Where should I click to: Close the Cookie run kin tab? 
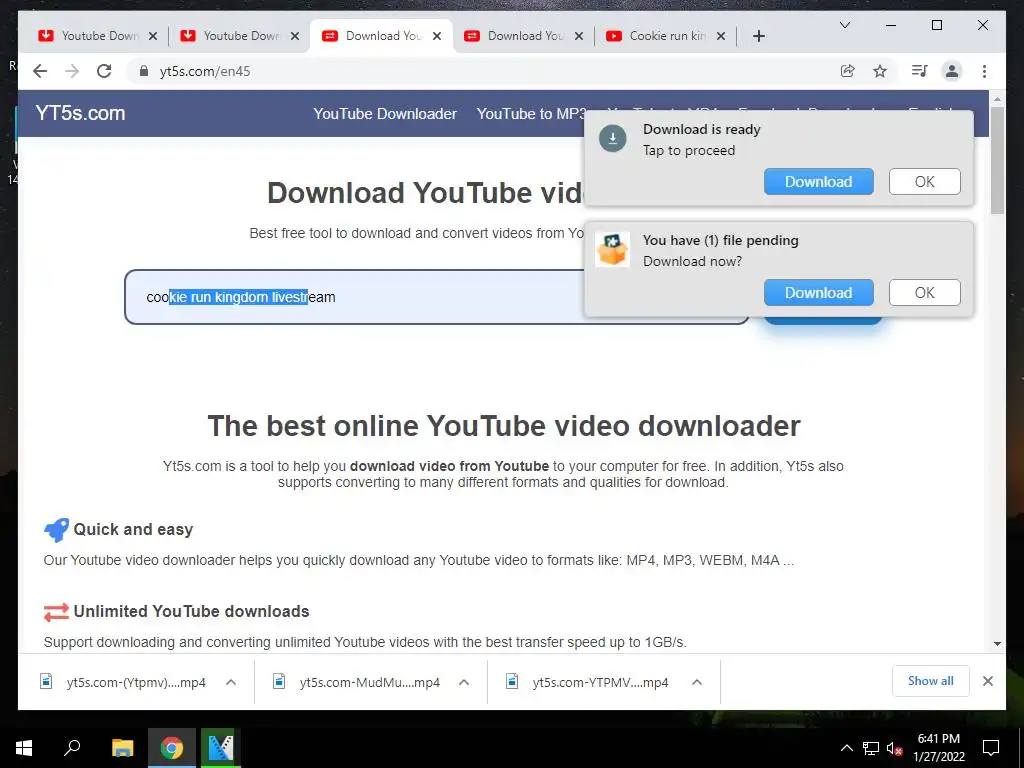[721, 36]
